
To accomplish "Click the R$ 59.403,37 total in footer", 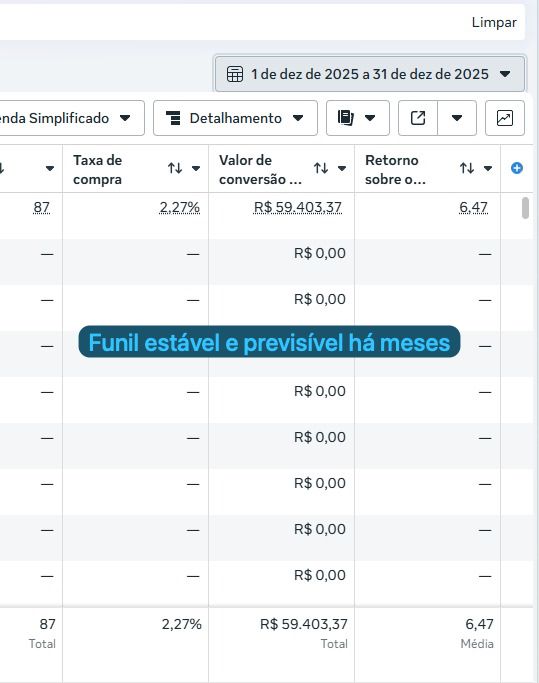I will click(x=304, y=624).
